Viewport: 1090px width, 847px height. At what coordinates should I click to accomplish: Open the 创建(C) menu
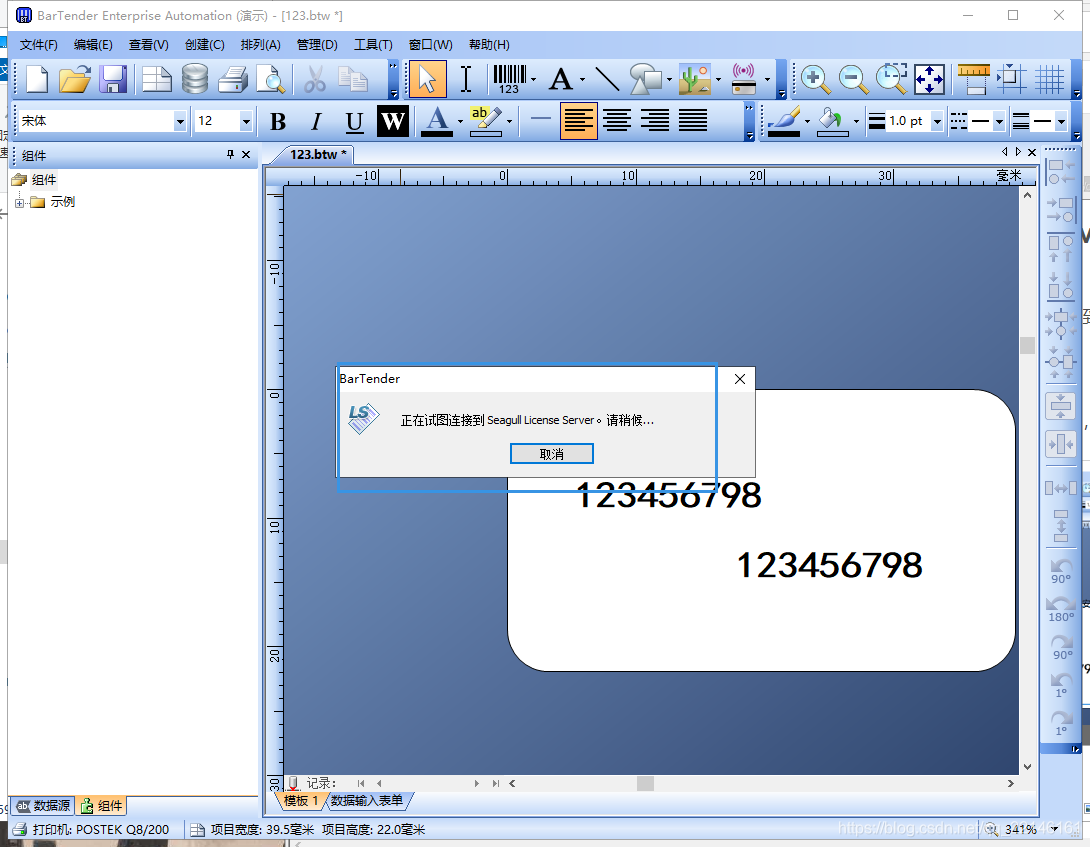tap(204, 45)
